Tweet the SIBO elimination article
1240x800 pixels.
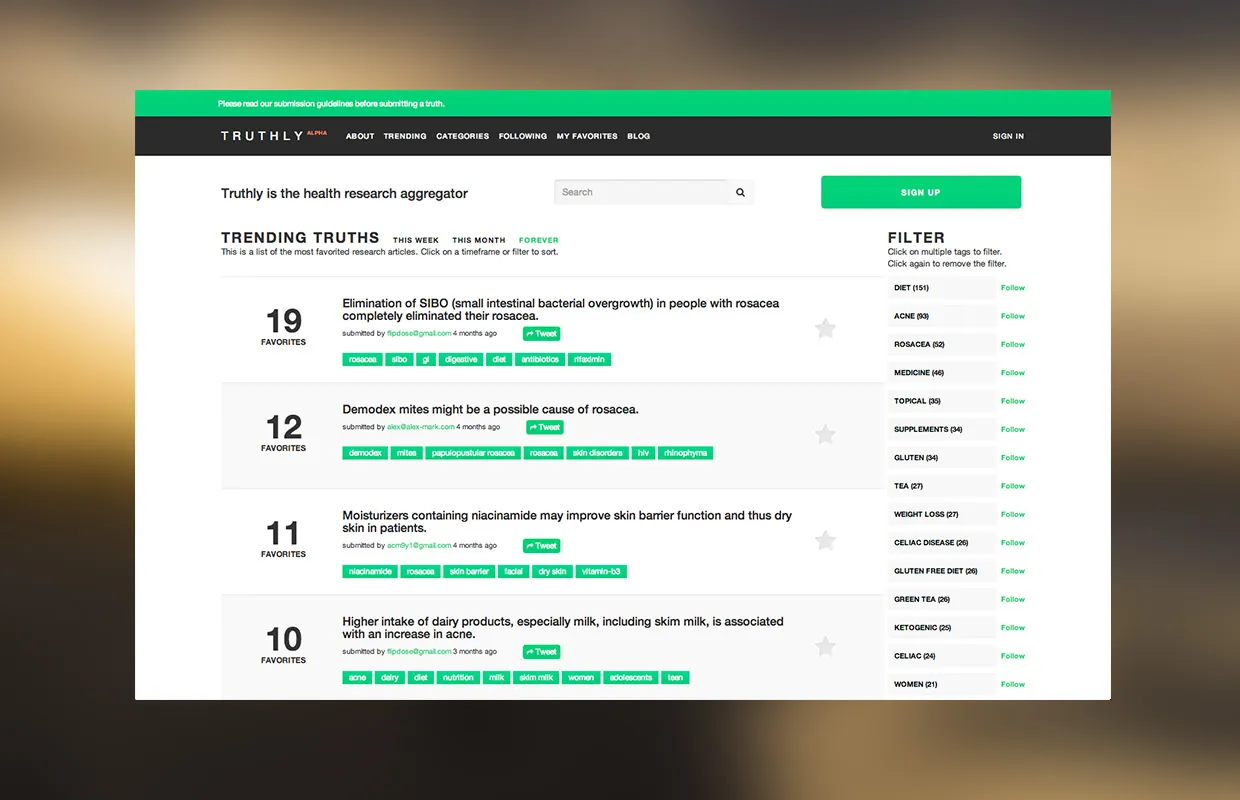point(541,333)
